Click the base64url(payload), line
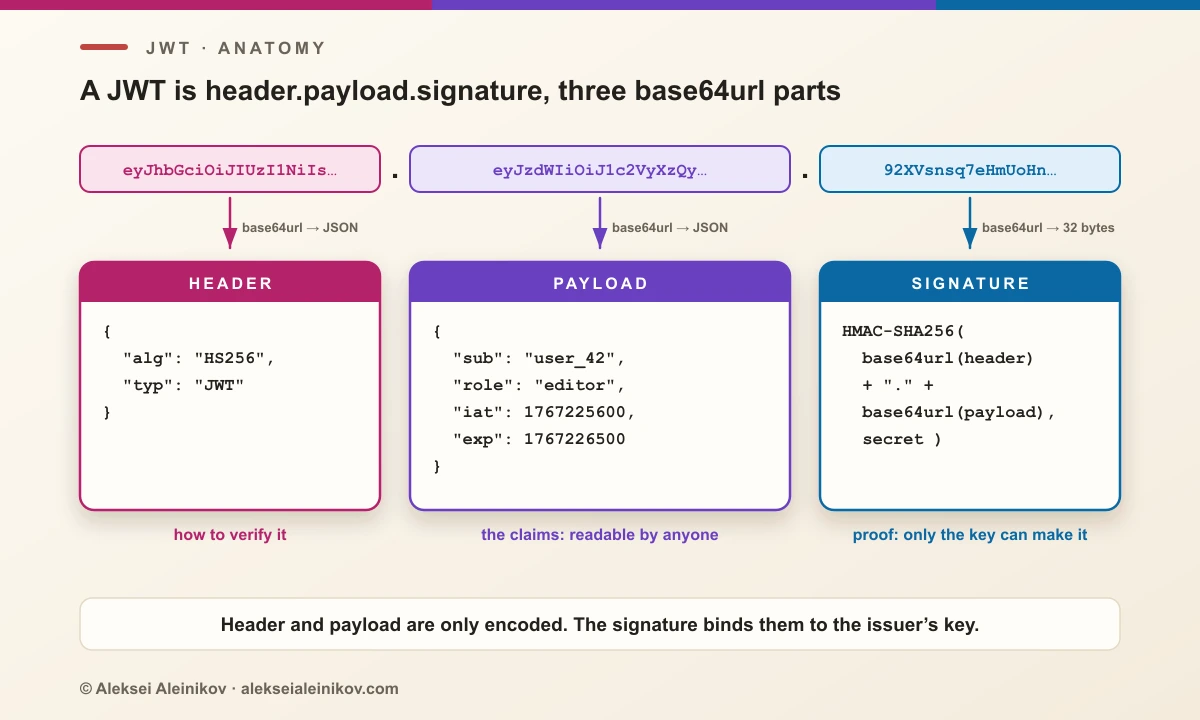 click(958, 412)
